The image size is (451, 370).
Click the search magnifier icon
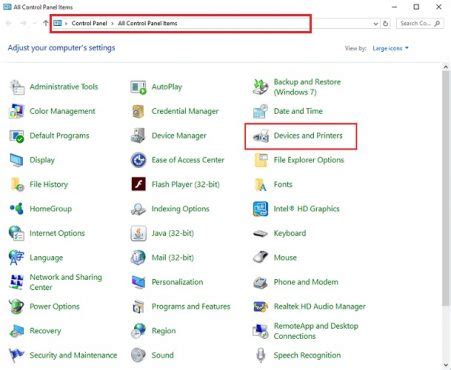click(437, 23)
